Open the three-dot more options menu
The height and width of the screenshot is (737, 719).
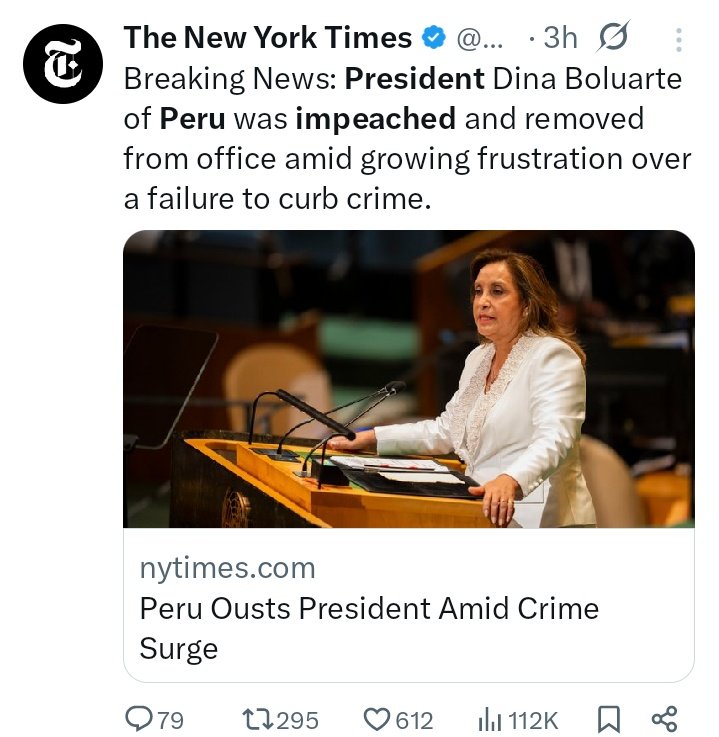click(x=679, y=40)
